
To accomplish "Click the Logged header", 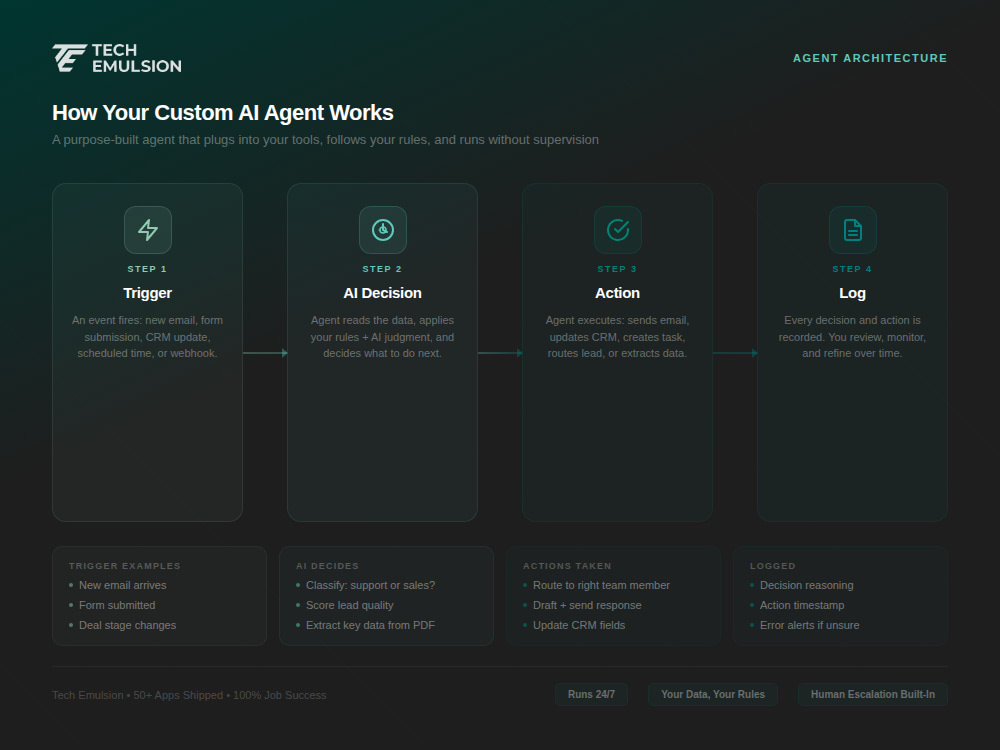I will click(772, 566).
